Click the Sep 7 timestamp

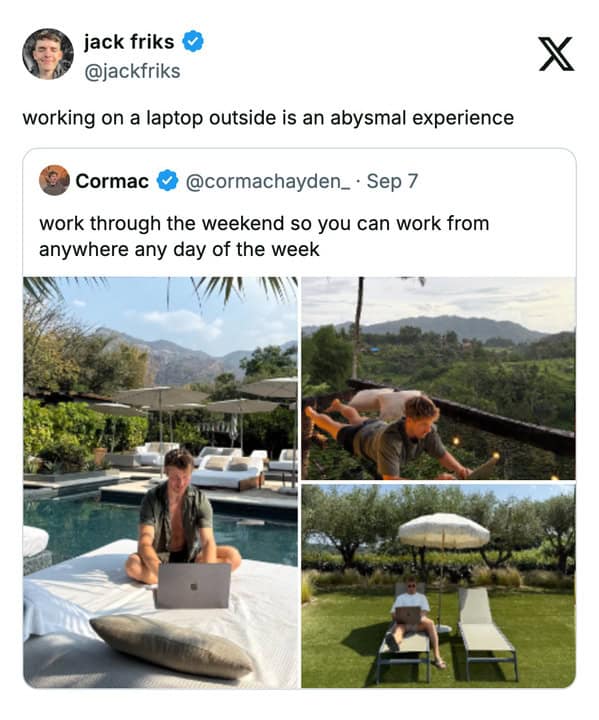392,181
